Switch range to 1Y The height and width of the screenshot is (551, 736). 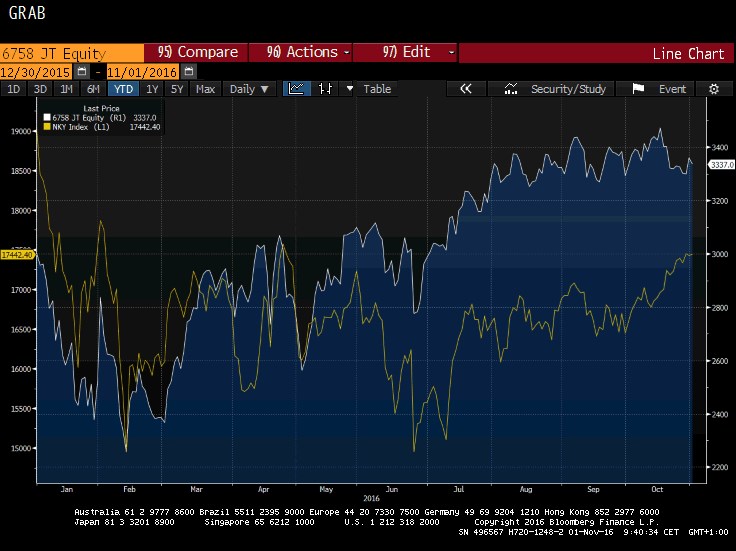click(x=152, y=89)
